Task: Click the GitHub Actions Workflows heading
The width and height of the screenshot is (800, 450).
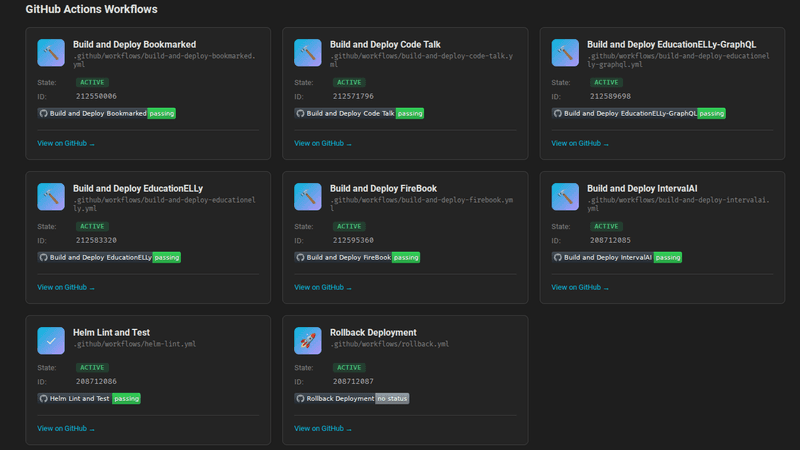Action: 91,9
